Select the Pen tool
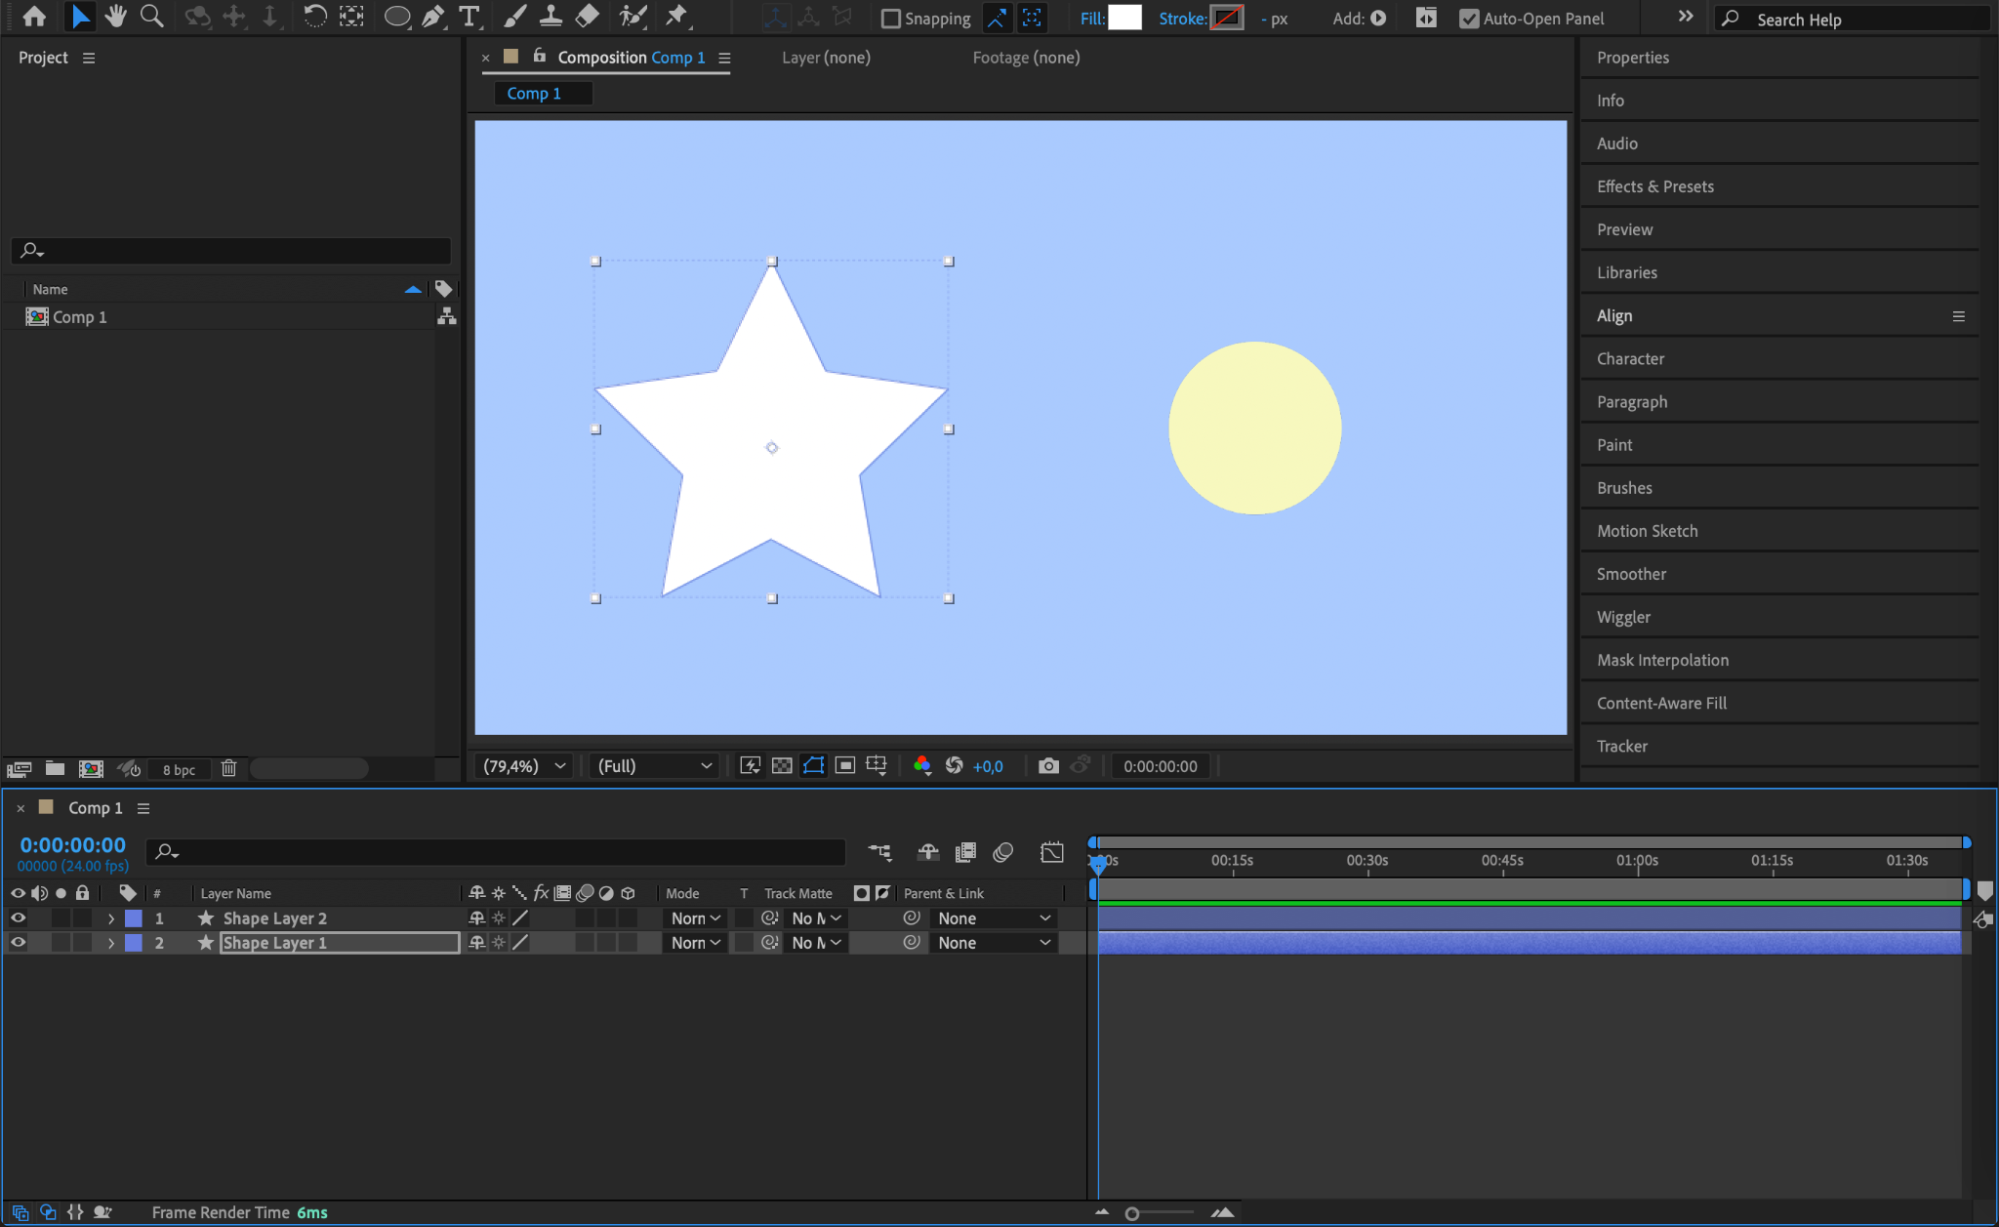The image size is (1999, 1227). click(433, 16)
